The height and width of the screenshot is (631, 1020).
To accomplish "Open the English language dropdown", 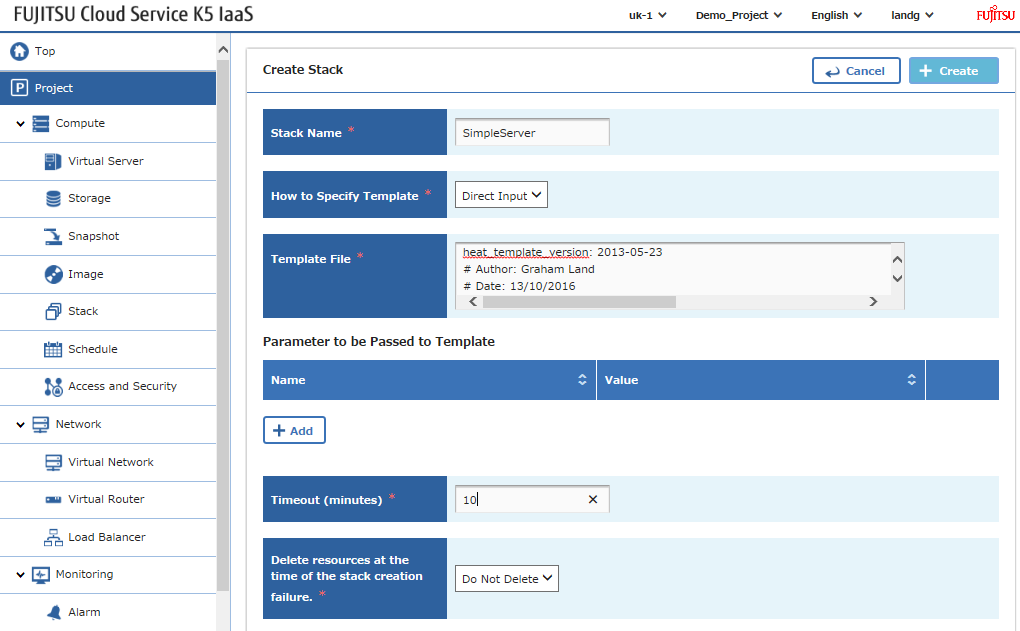I will tap(837, 15).
